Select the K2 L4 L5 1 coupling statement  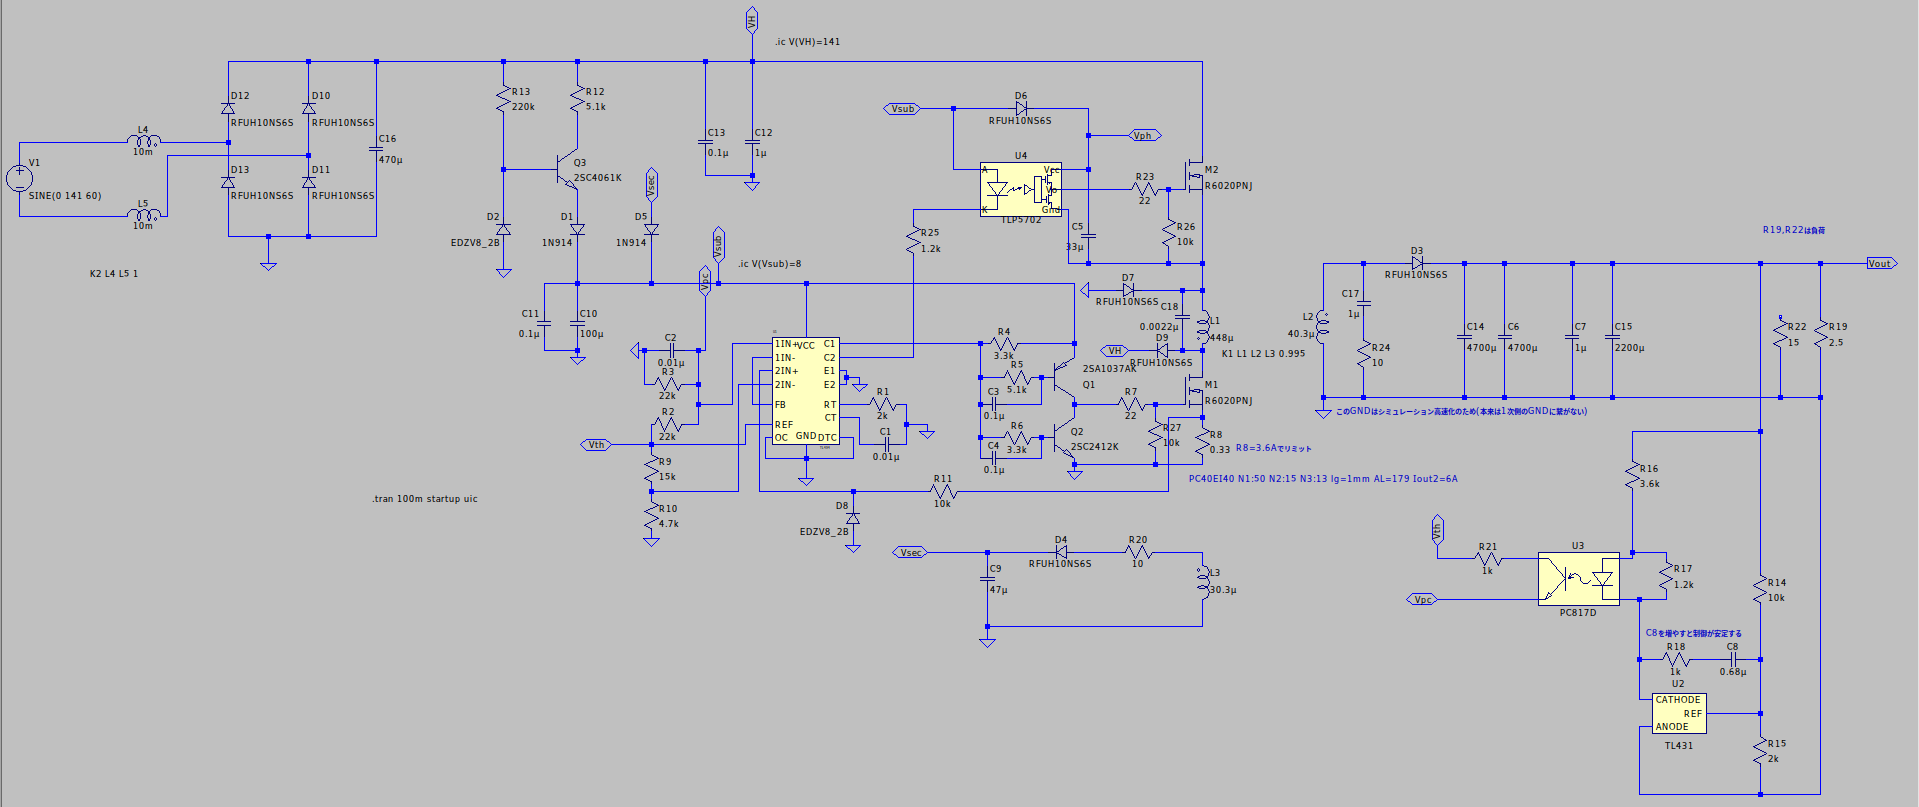114,274
